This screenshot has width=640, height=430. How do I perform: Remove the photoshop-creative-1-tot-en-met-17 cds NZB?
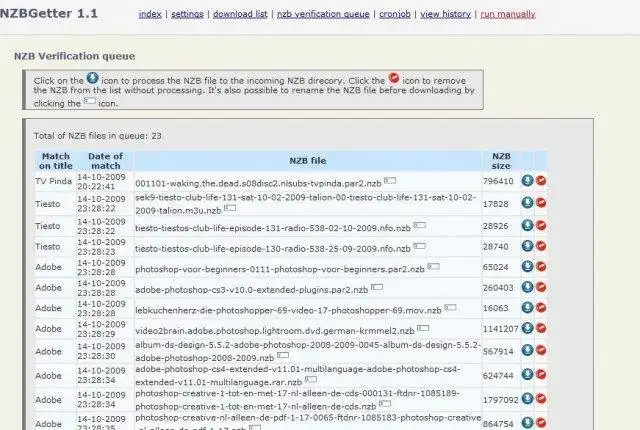point(541,399)
